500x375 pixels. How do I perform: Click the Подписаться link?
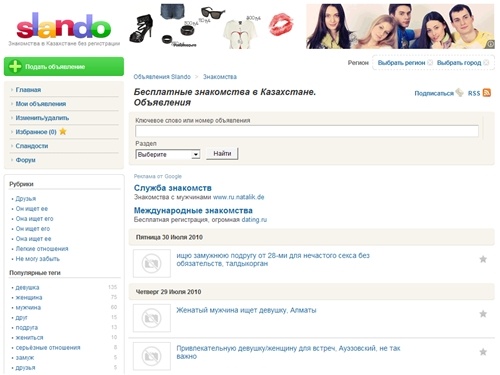pos(434,93)
